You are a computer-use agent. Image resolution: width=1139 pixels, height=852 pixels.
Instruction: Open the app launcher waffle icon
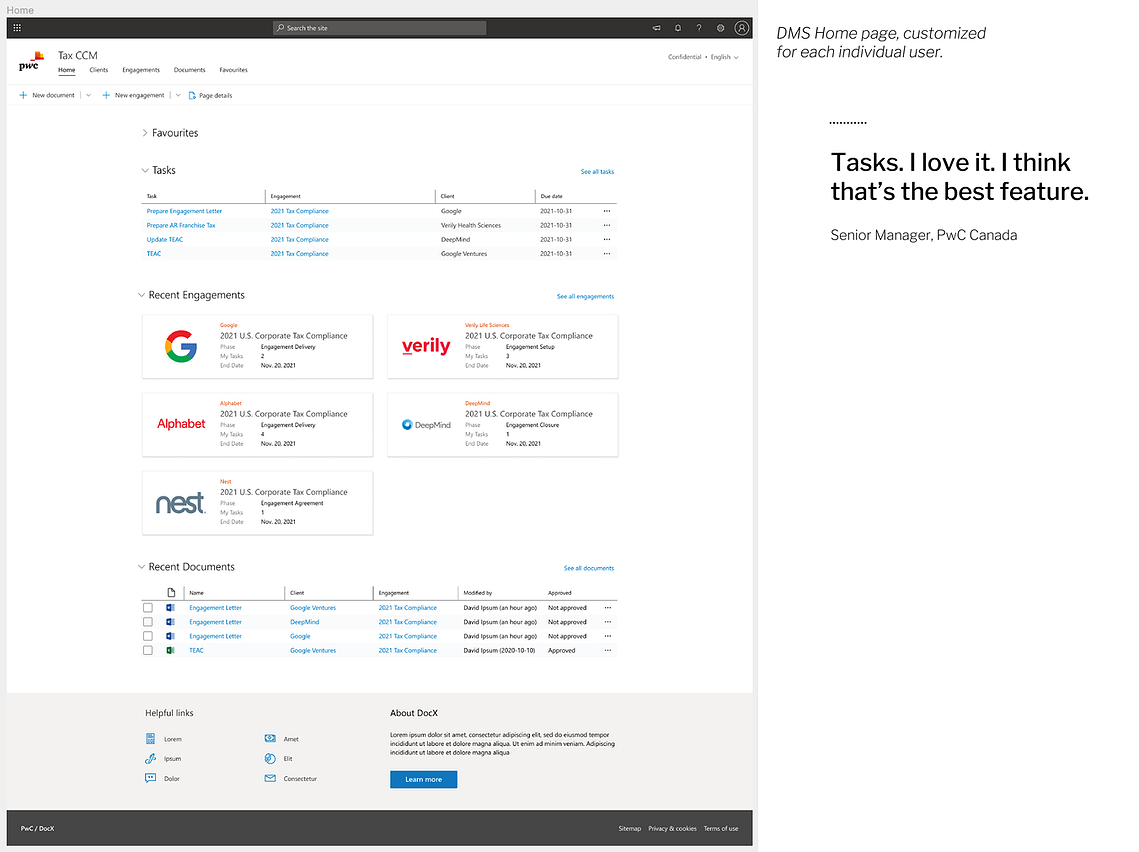17,28
